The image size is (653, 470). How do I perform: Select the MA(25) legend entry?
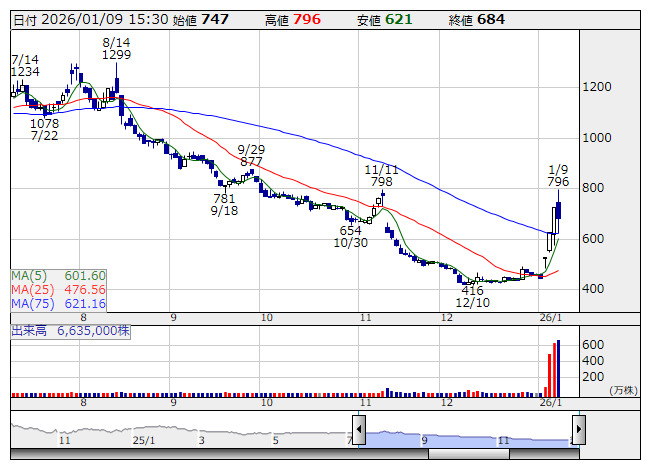tap(59, 289)
